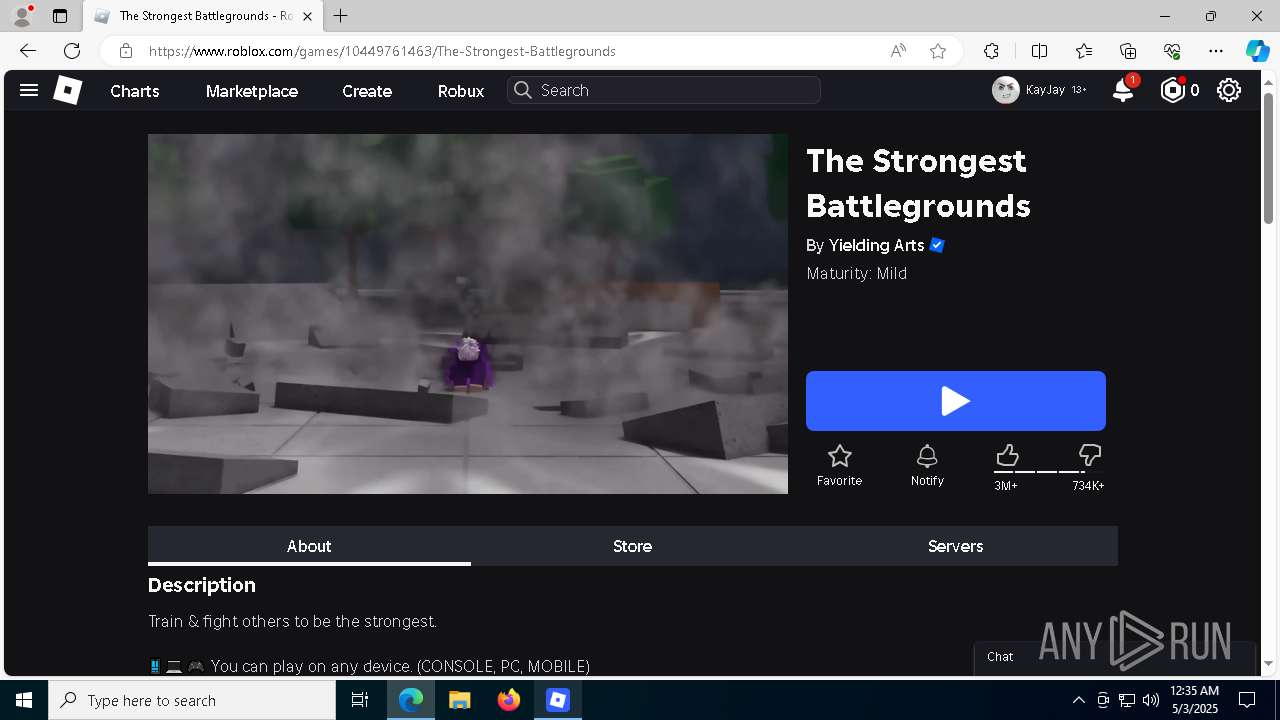Click the Windows taskbar search box

click(x=192, y=700)
